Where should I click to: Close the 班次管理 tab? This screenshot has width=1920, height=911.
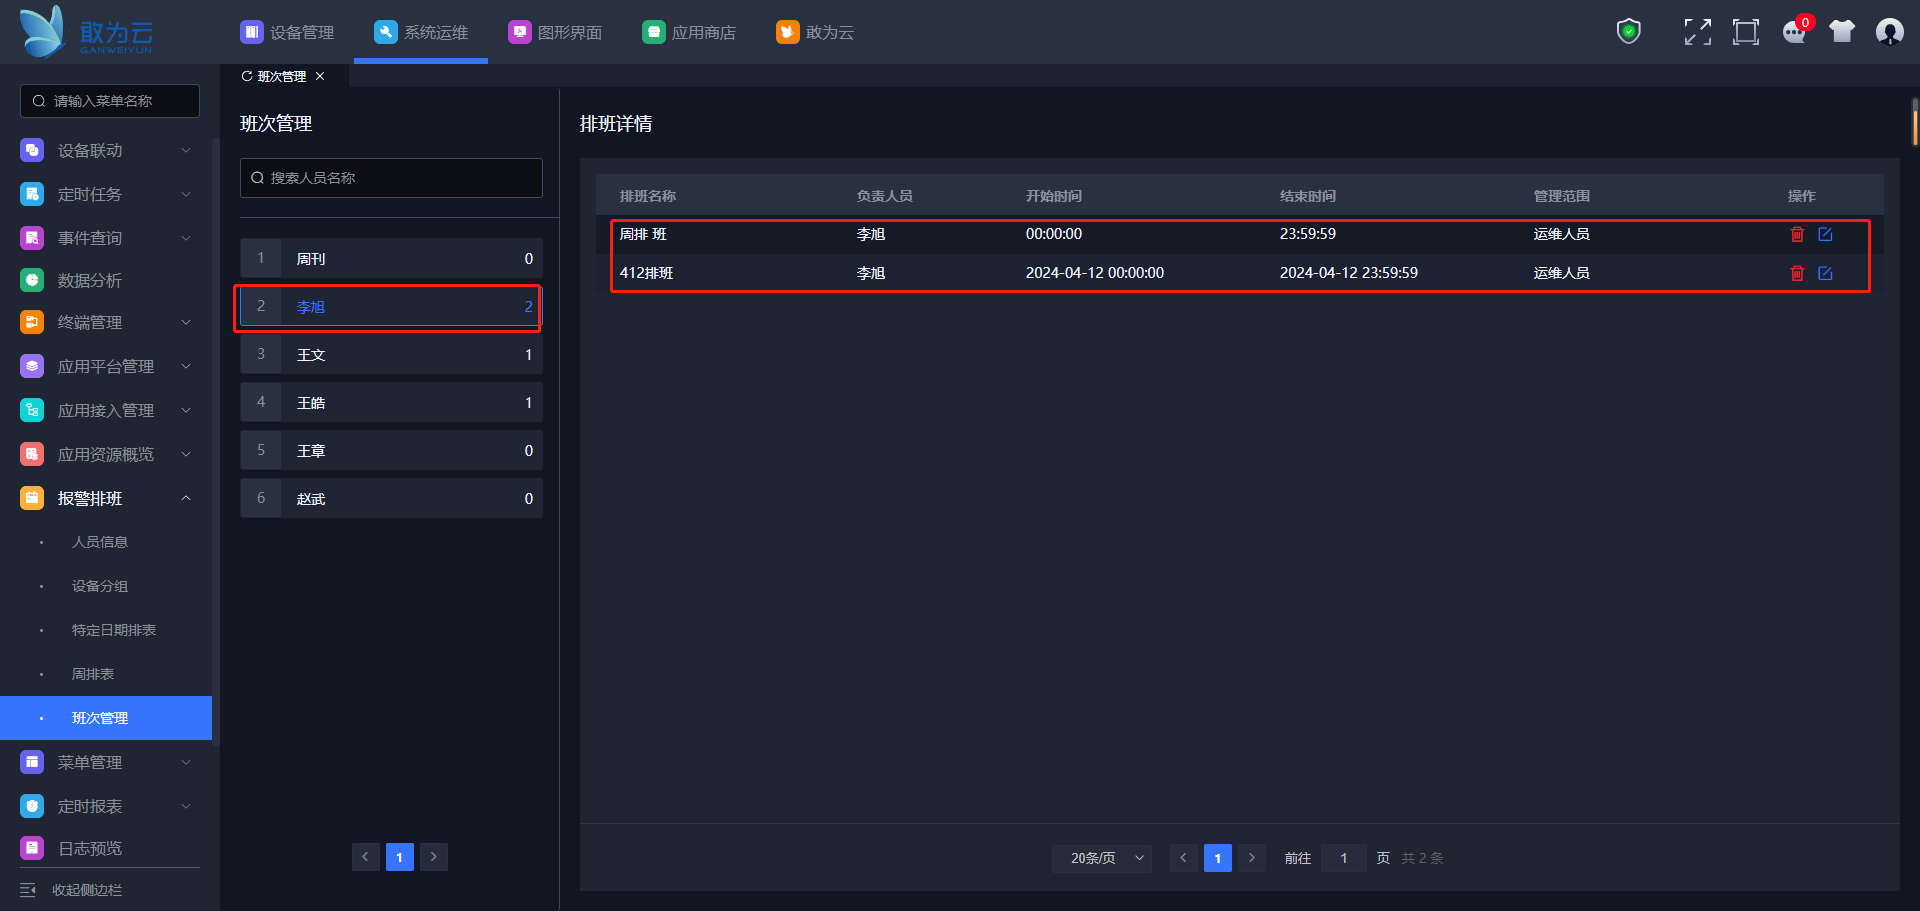point(320,76)
